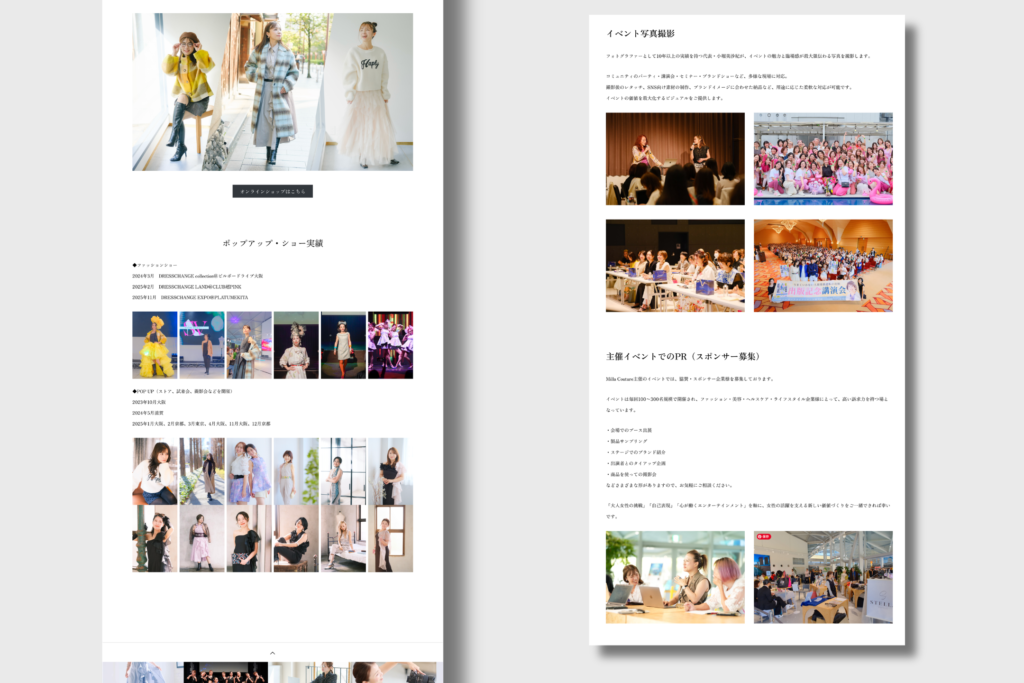Open the two women in lavender dresses photo
Image resolution: width=1024 pixels, height=683 pixels.
pos(249,471)
